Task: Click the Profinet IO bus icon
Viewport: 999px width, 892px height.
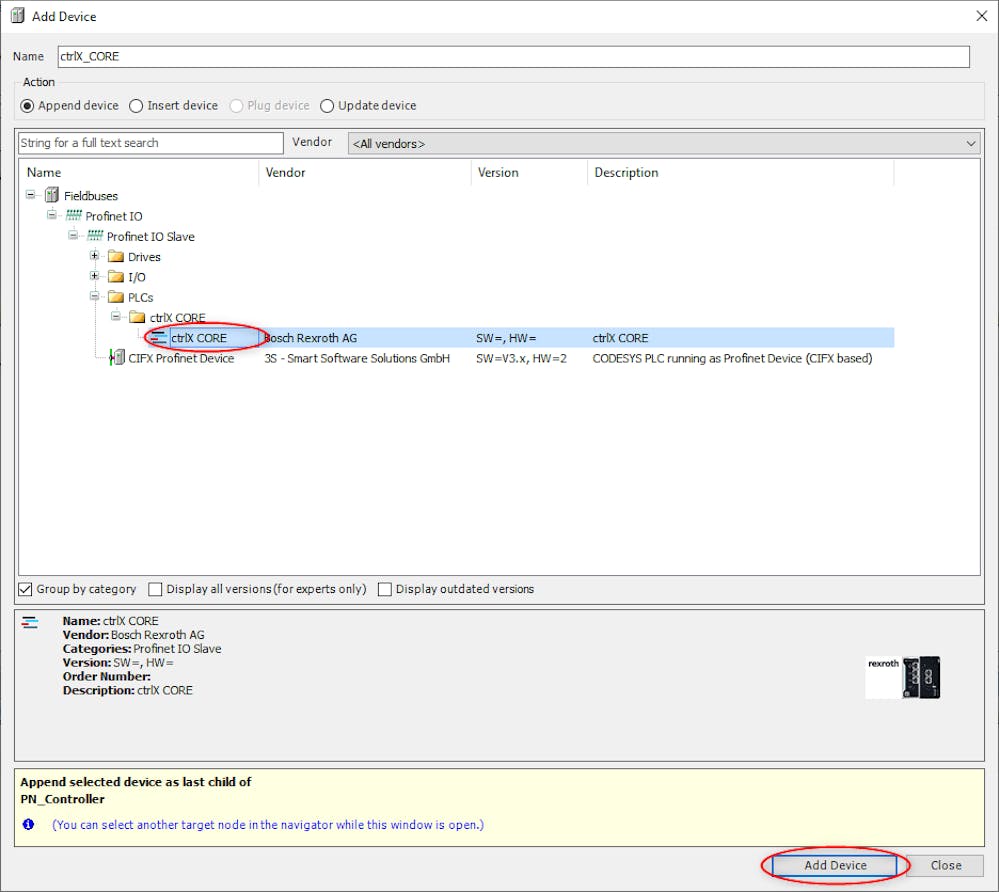Action: (x=74, y=215)
